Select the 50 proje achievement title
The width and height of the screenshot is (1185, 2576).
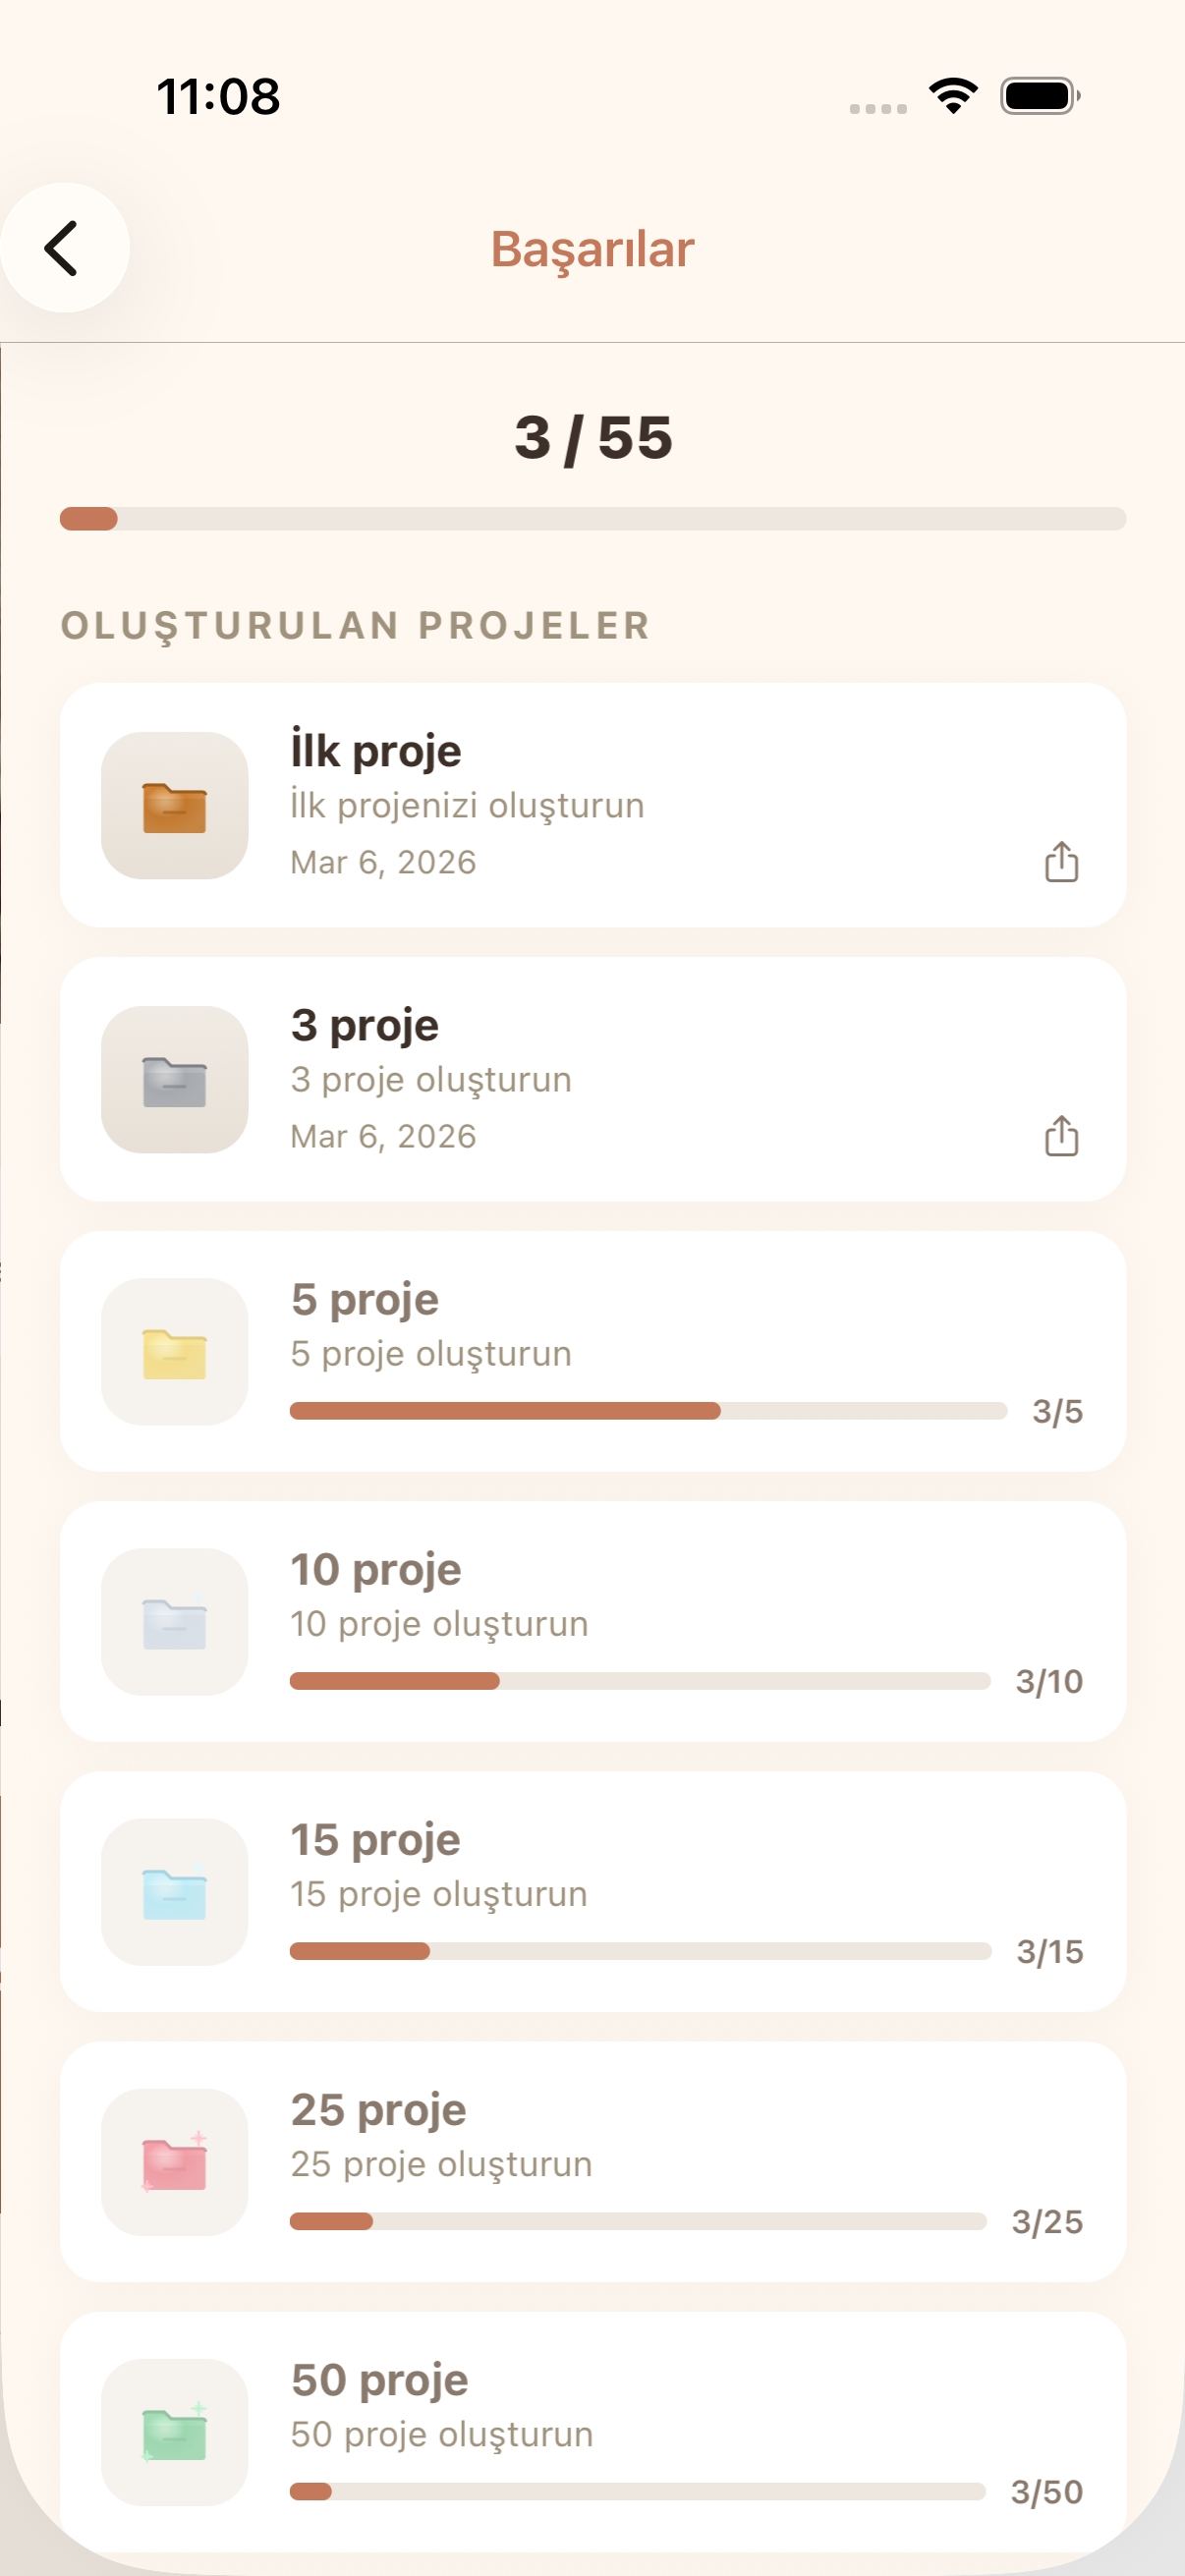point(380,2380)
